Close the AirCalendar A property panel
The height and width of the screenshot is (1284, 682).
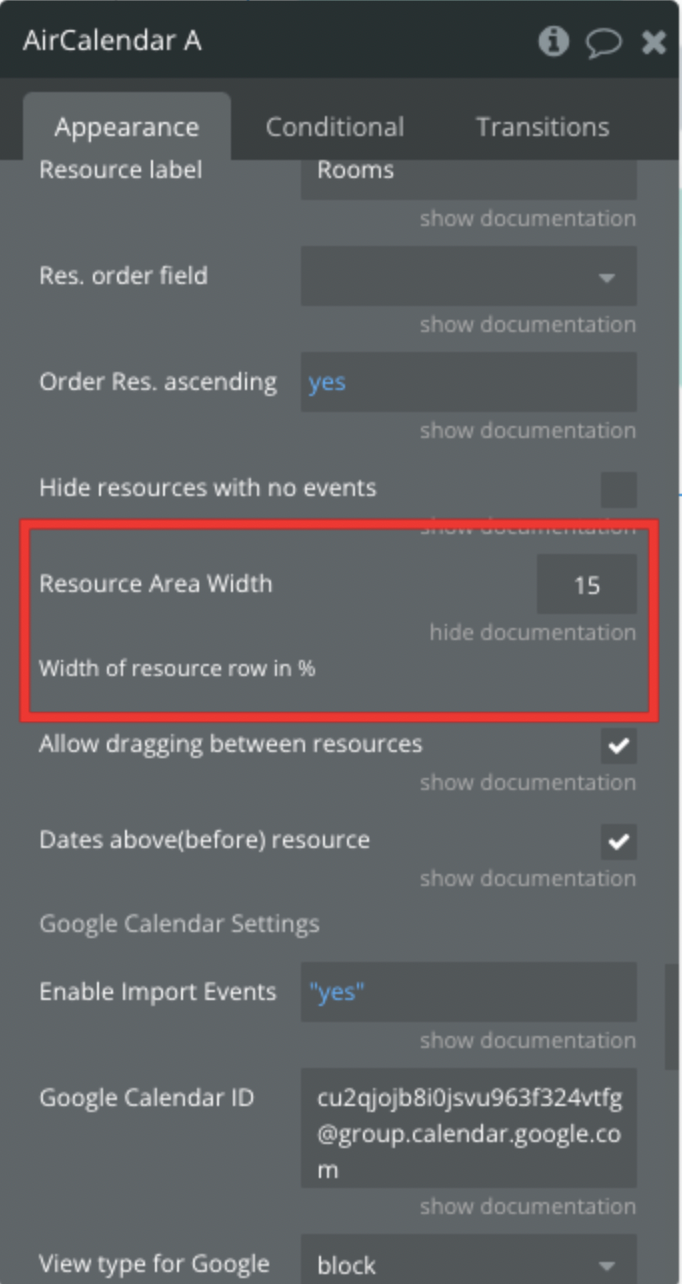click(x=654, y=42)
